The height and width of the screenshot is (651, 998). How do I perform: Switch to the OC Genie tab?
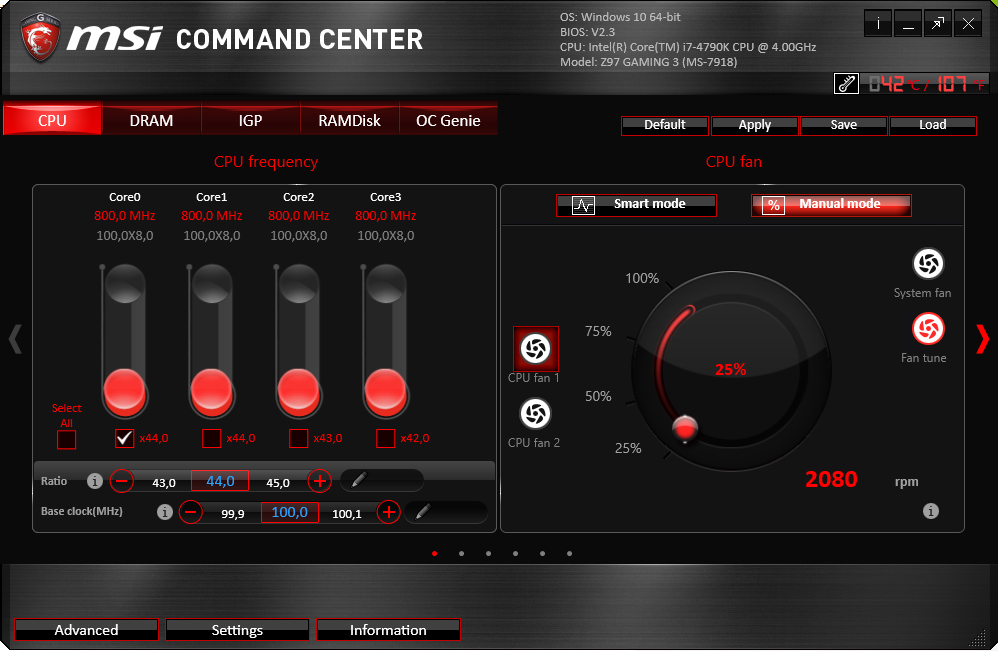click(448, 120)
